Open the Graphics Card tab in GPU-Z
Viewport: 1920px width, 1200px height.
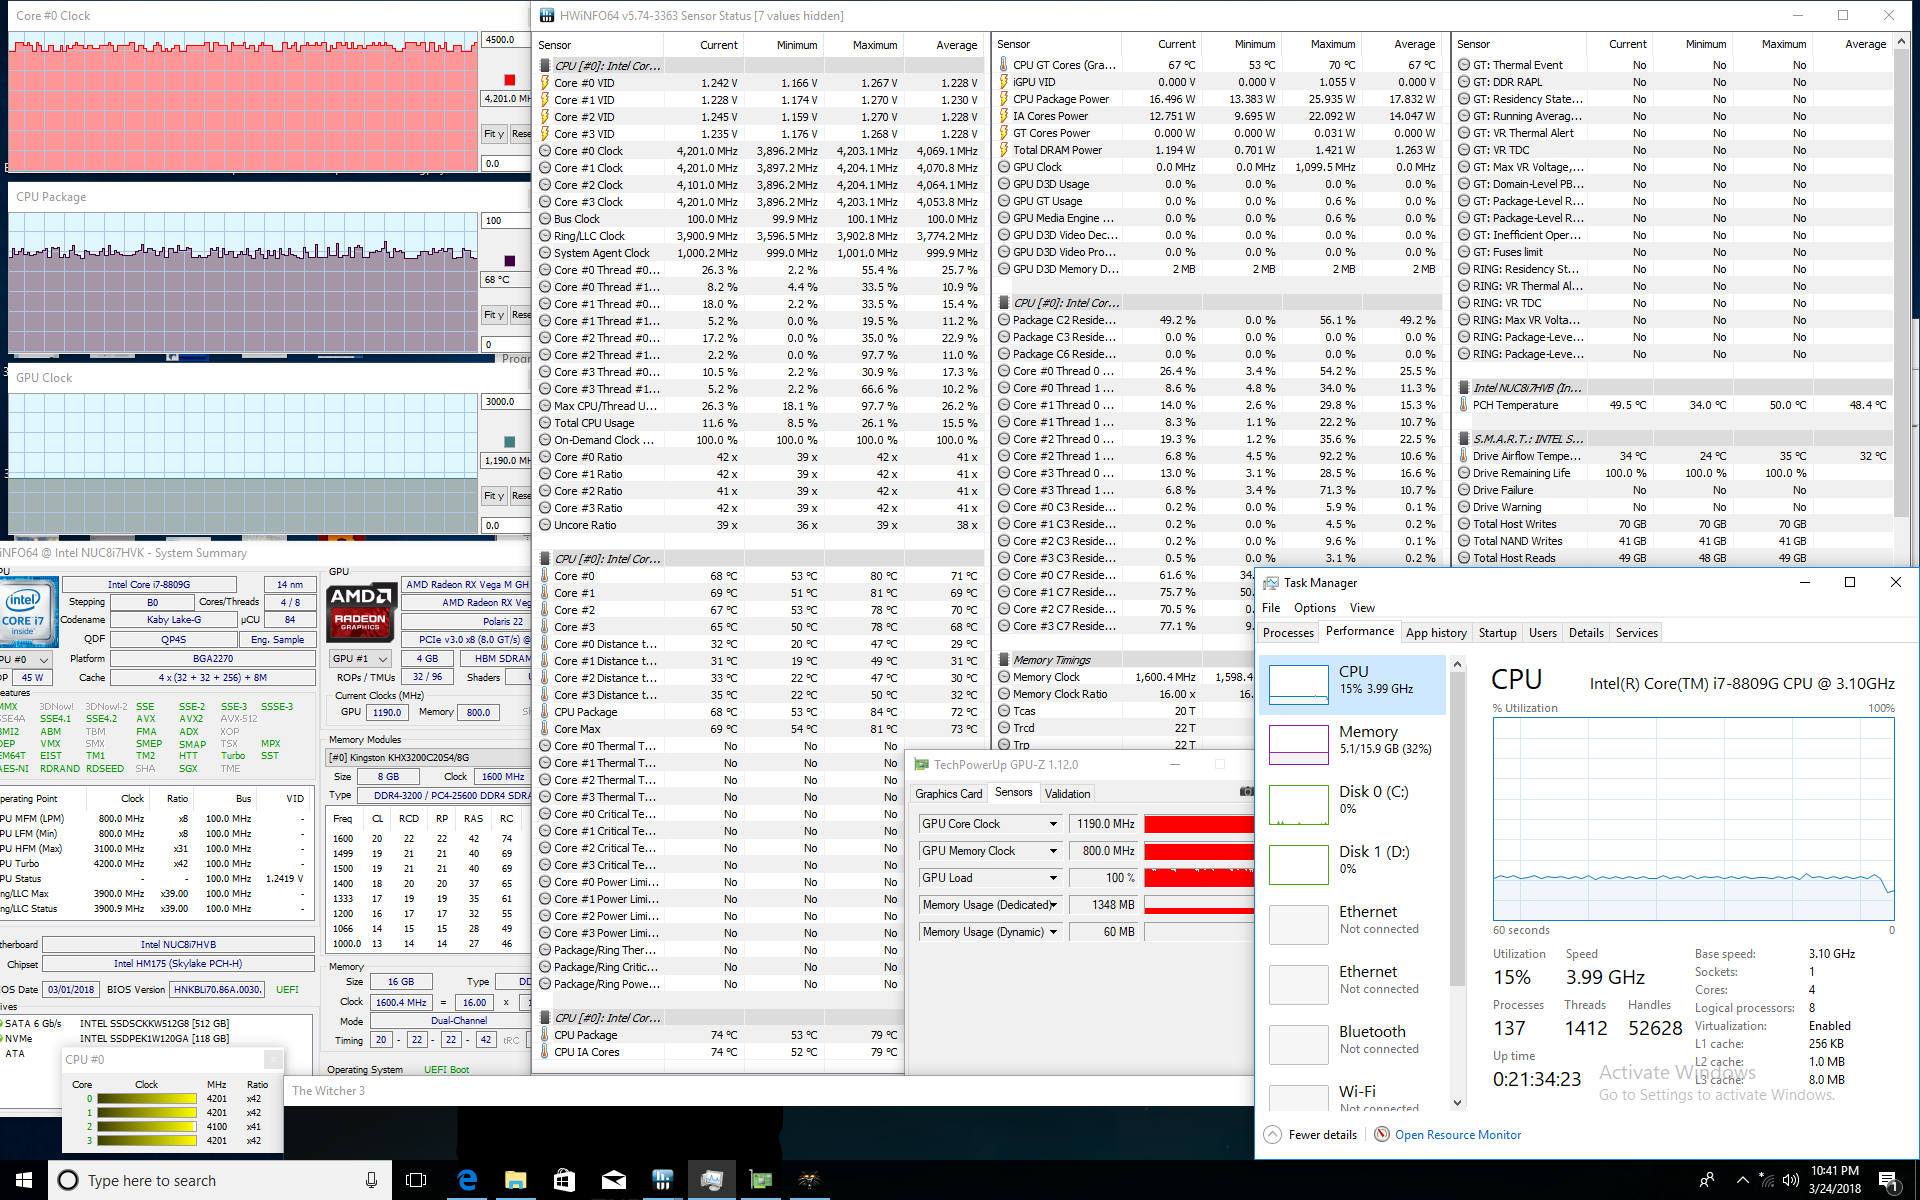click(x=948, y=793)
